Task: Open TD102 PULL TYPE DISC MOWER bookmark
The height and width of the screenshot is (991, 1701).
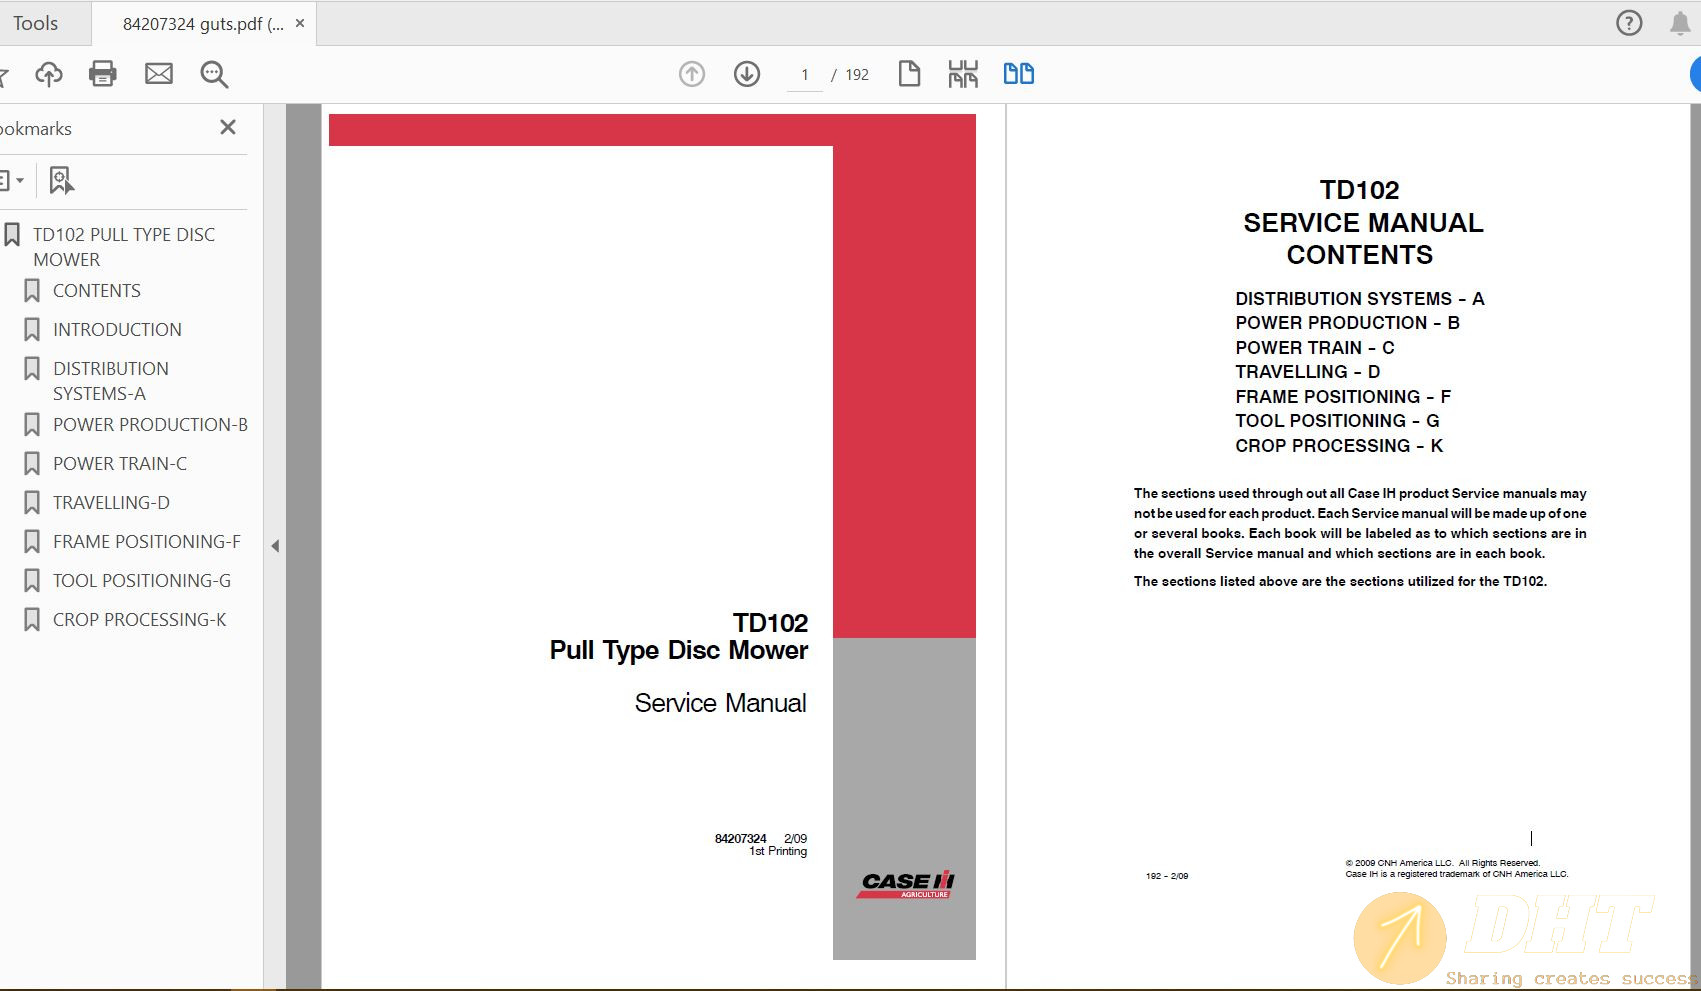Action: pyautogui.click(x=124, y=247)
